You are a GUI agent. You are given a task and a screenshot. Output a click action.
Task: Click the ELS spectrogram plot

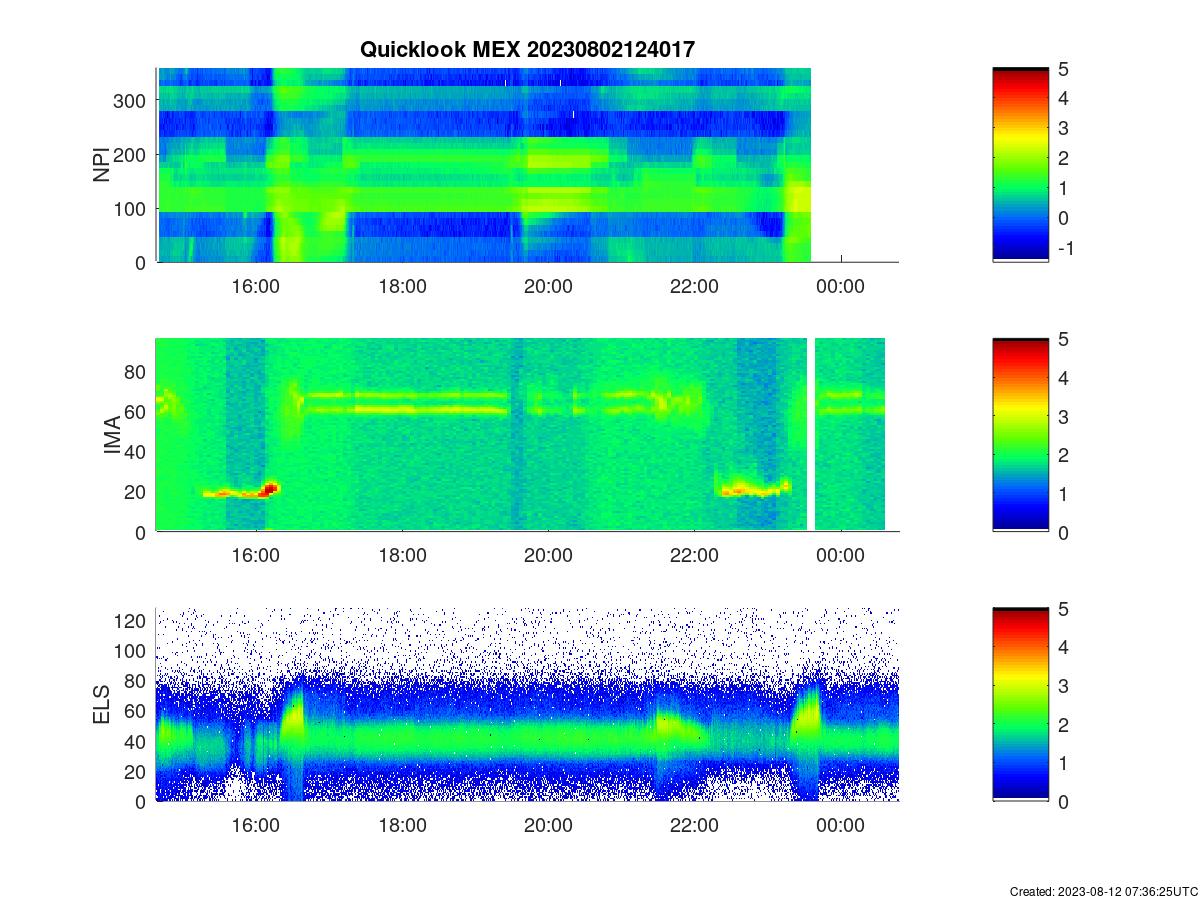pos(527,705)
